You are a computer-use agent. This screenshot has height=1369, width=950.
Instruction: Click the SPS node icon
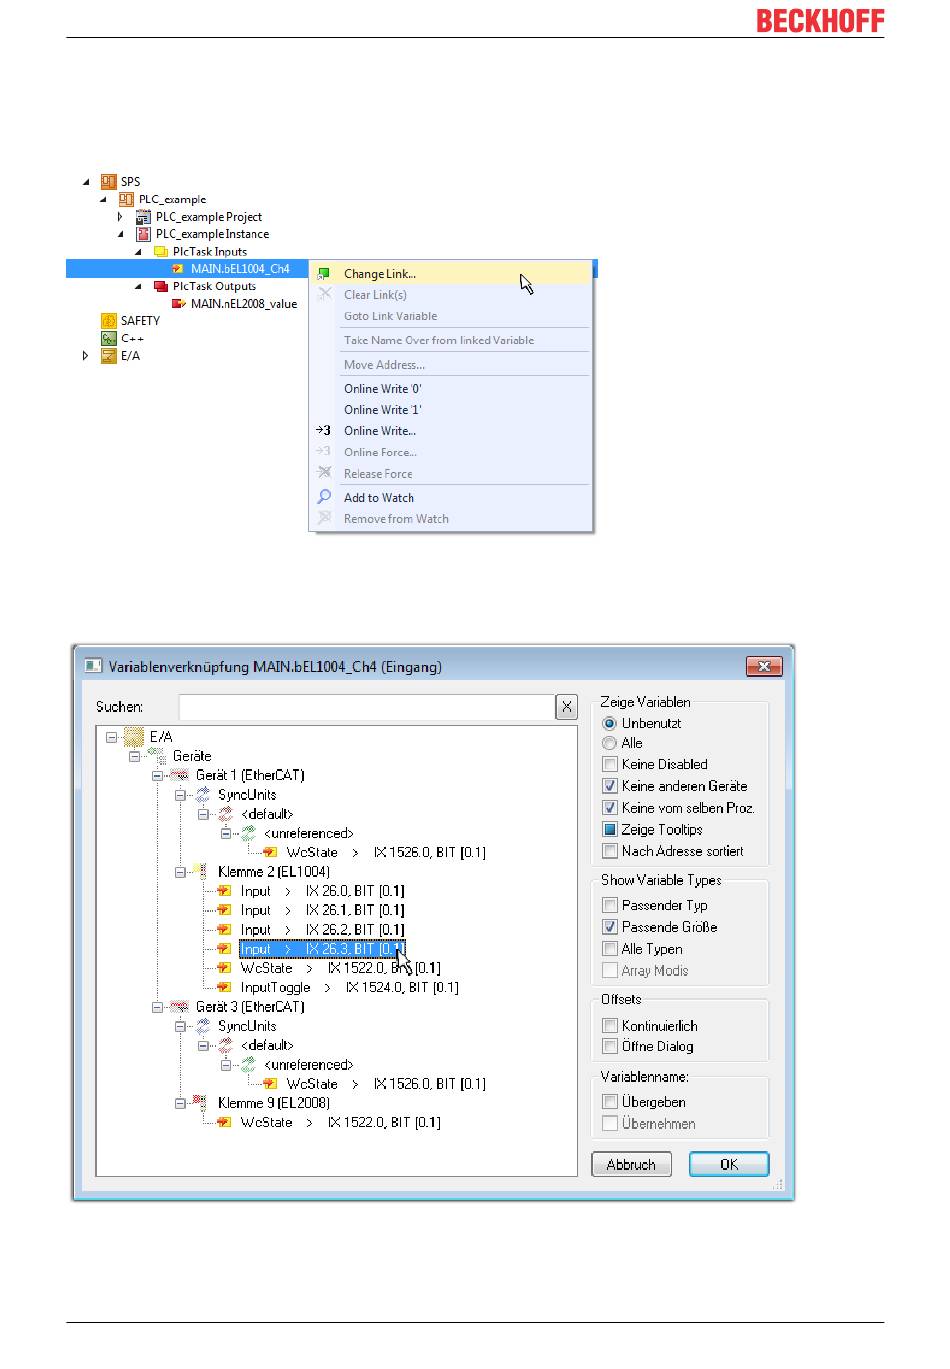108,181
